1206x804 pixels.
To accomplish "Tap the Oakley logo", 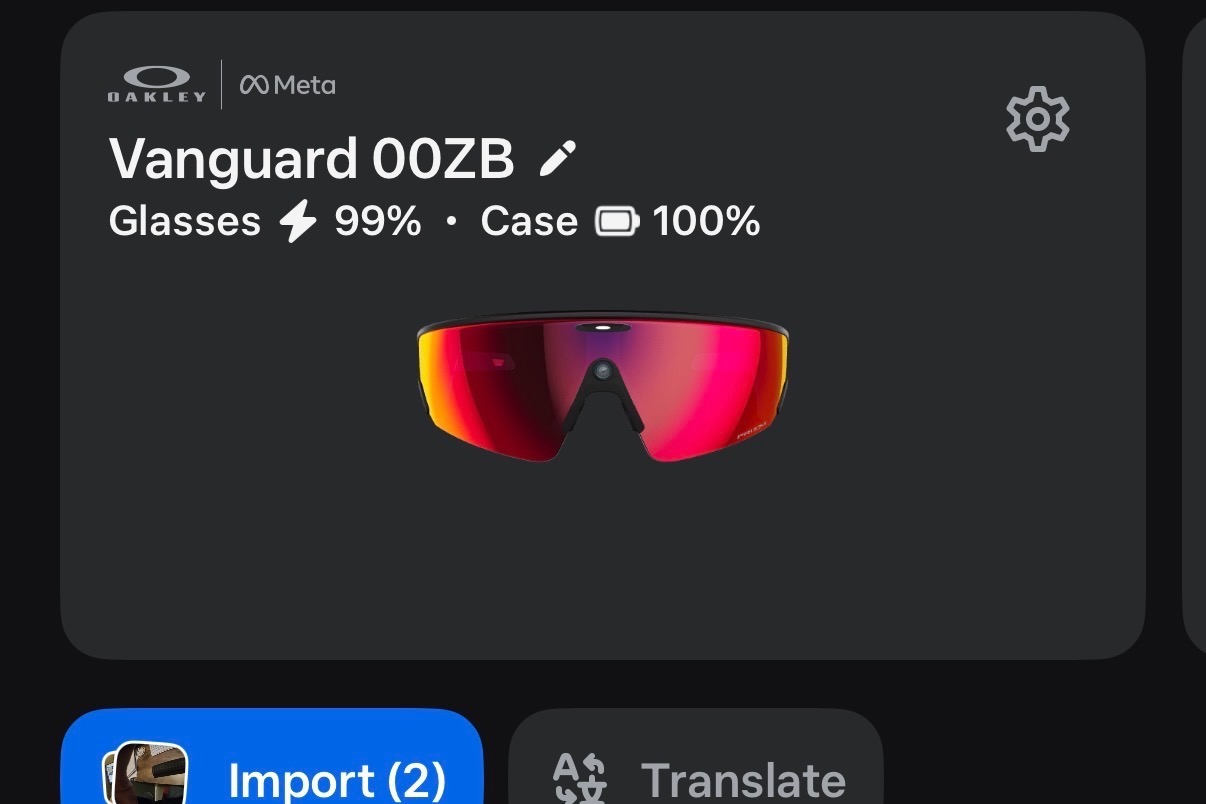I will pyautogui.click(x=157, y=84).
